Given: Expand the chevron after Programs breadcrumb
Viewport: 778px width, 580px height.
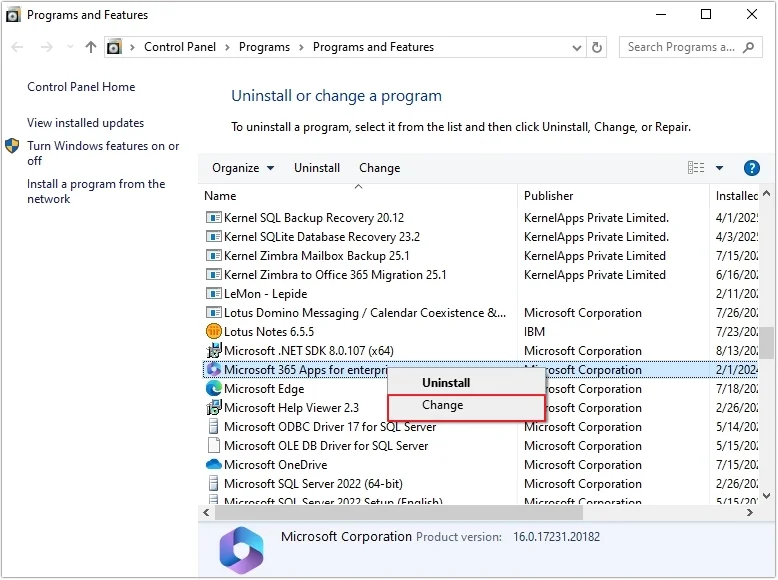Looking at the screenshot, I should [301, 48].
